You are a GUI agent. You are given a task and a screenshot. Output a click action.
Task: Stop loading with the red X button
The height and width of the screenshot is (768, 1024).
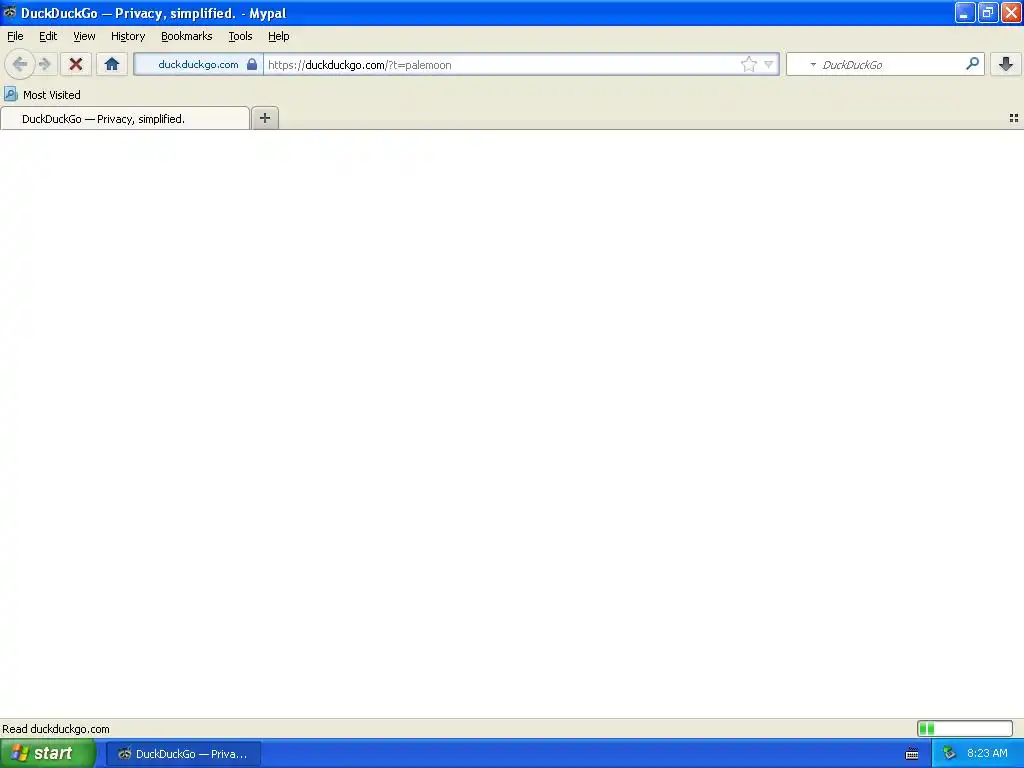point(76,64)
